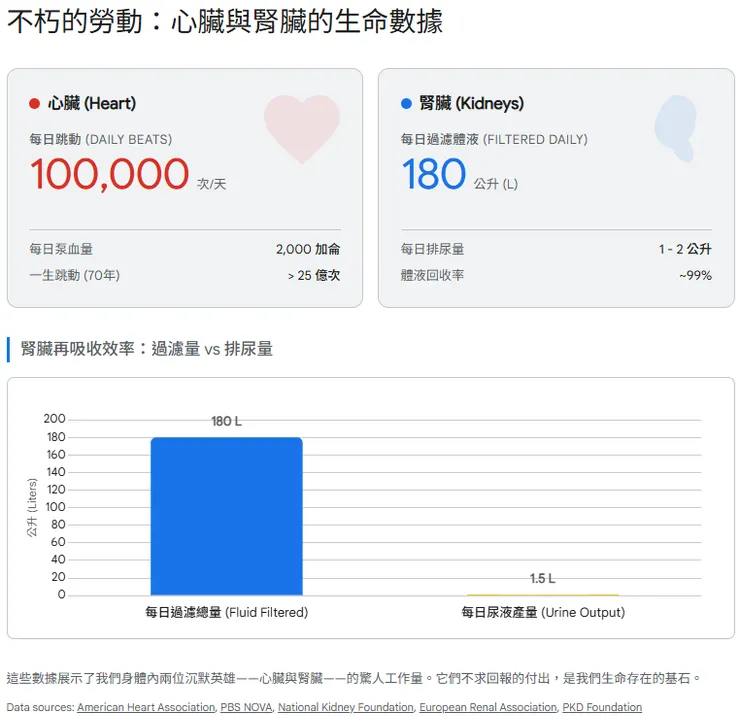The height and width of the screenshot is (716, 740).
Task: Click the 100 y-axis tick label
Action: [55, 507]
